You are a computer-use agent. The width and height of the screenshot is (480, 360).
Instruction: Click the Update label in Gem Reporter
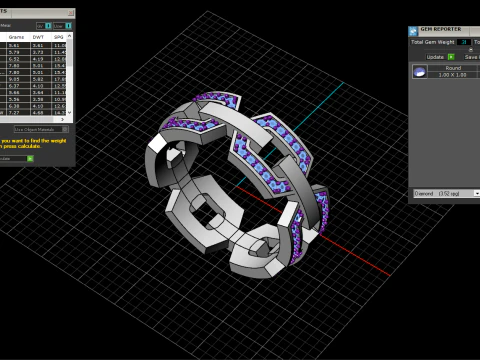coord(435,57)
